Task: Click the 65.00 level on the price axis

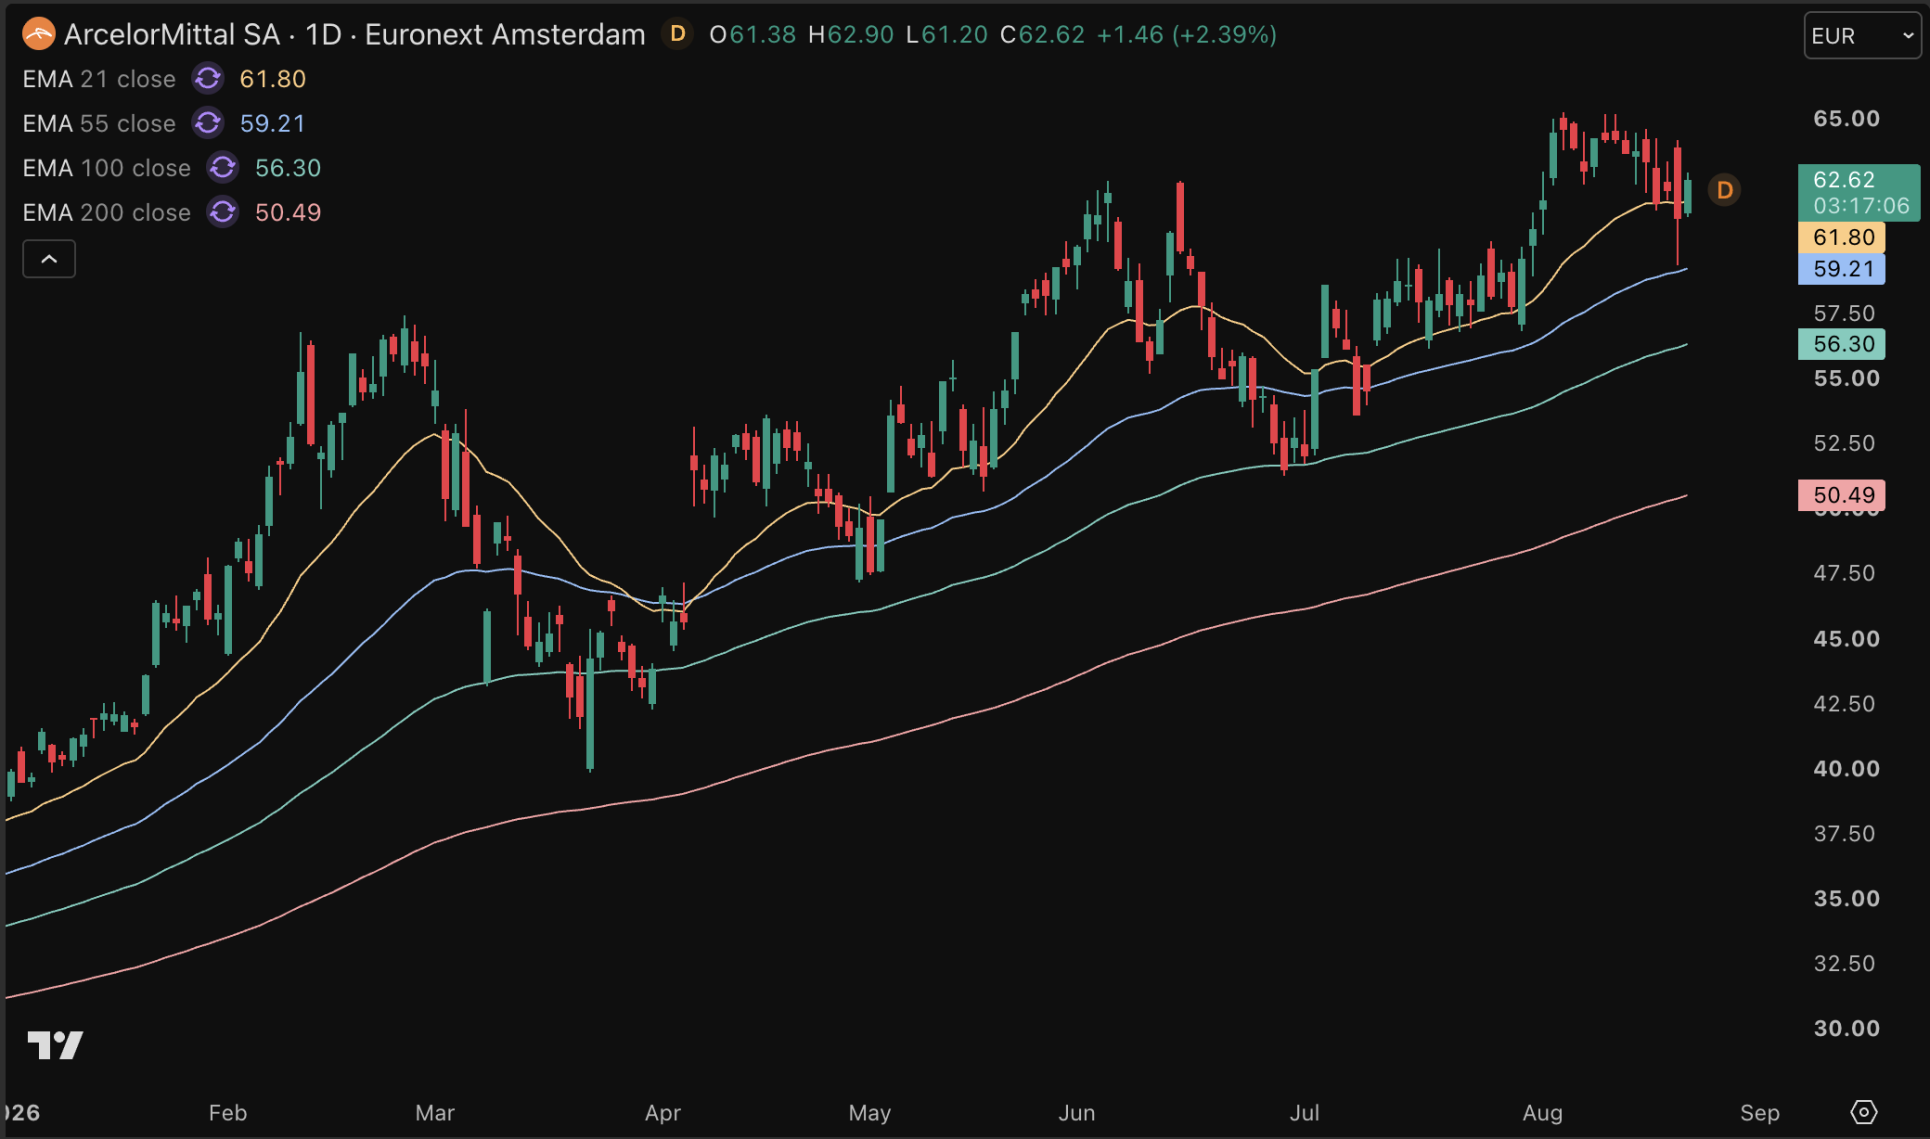Action: tap(1846, 119)
